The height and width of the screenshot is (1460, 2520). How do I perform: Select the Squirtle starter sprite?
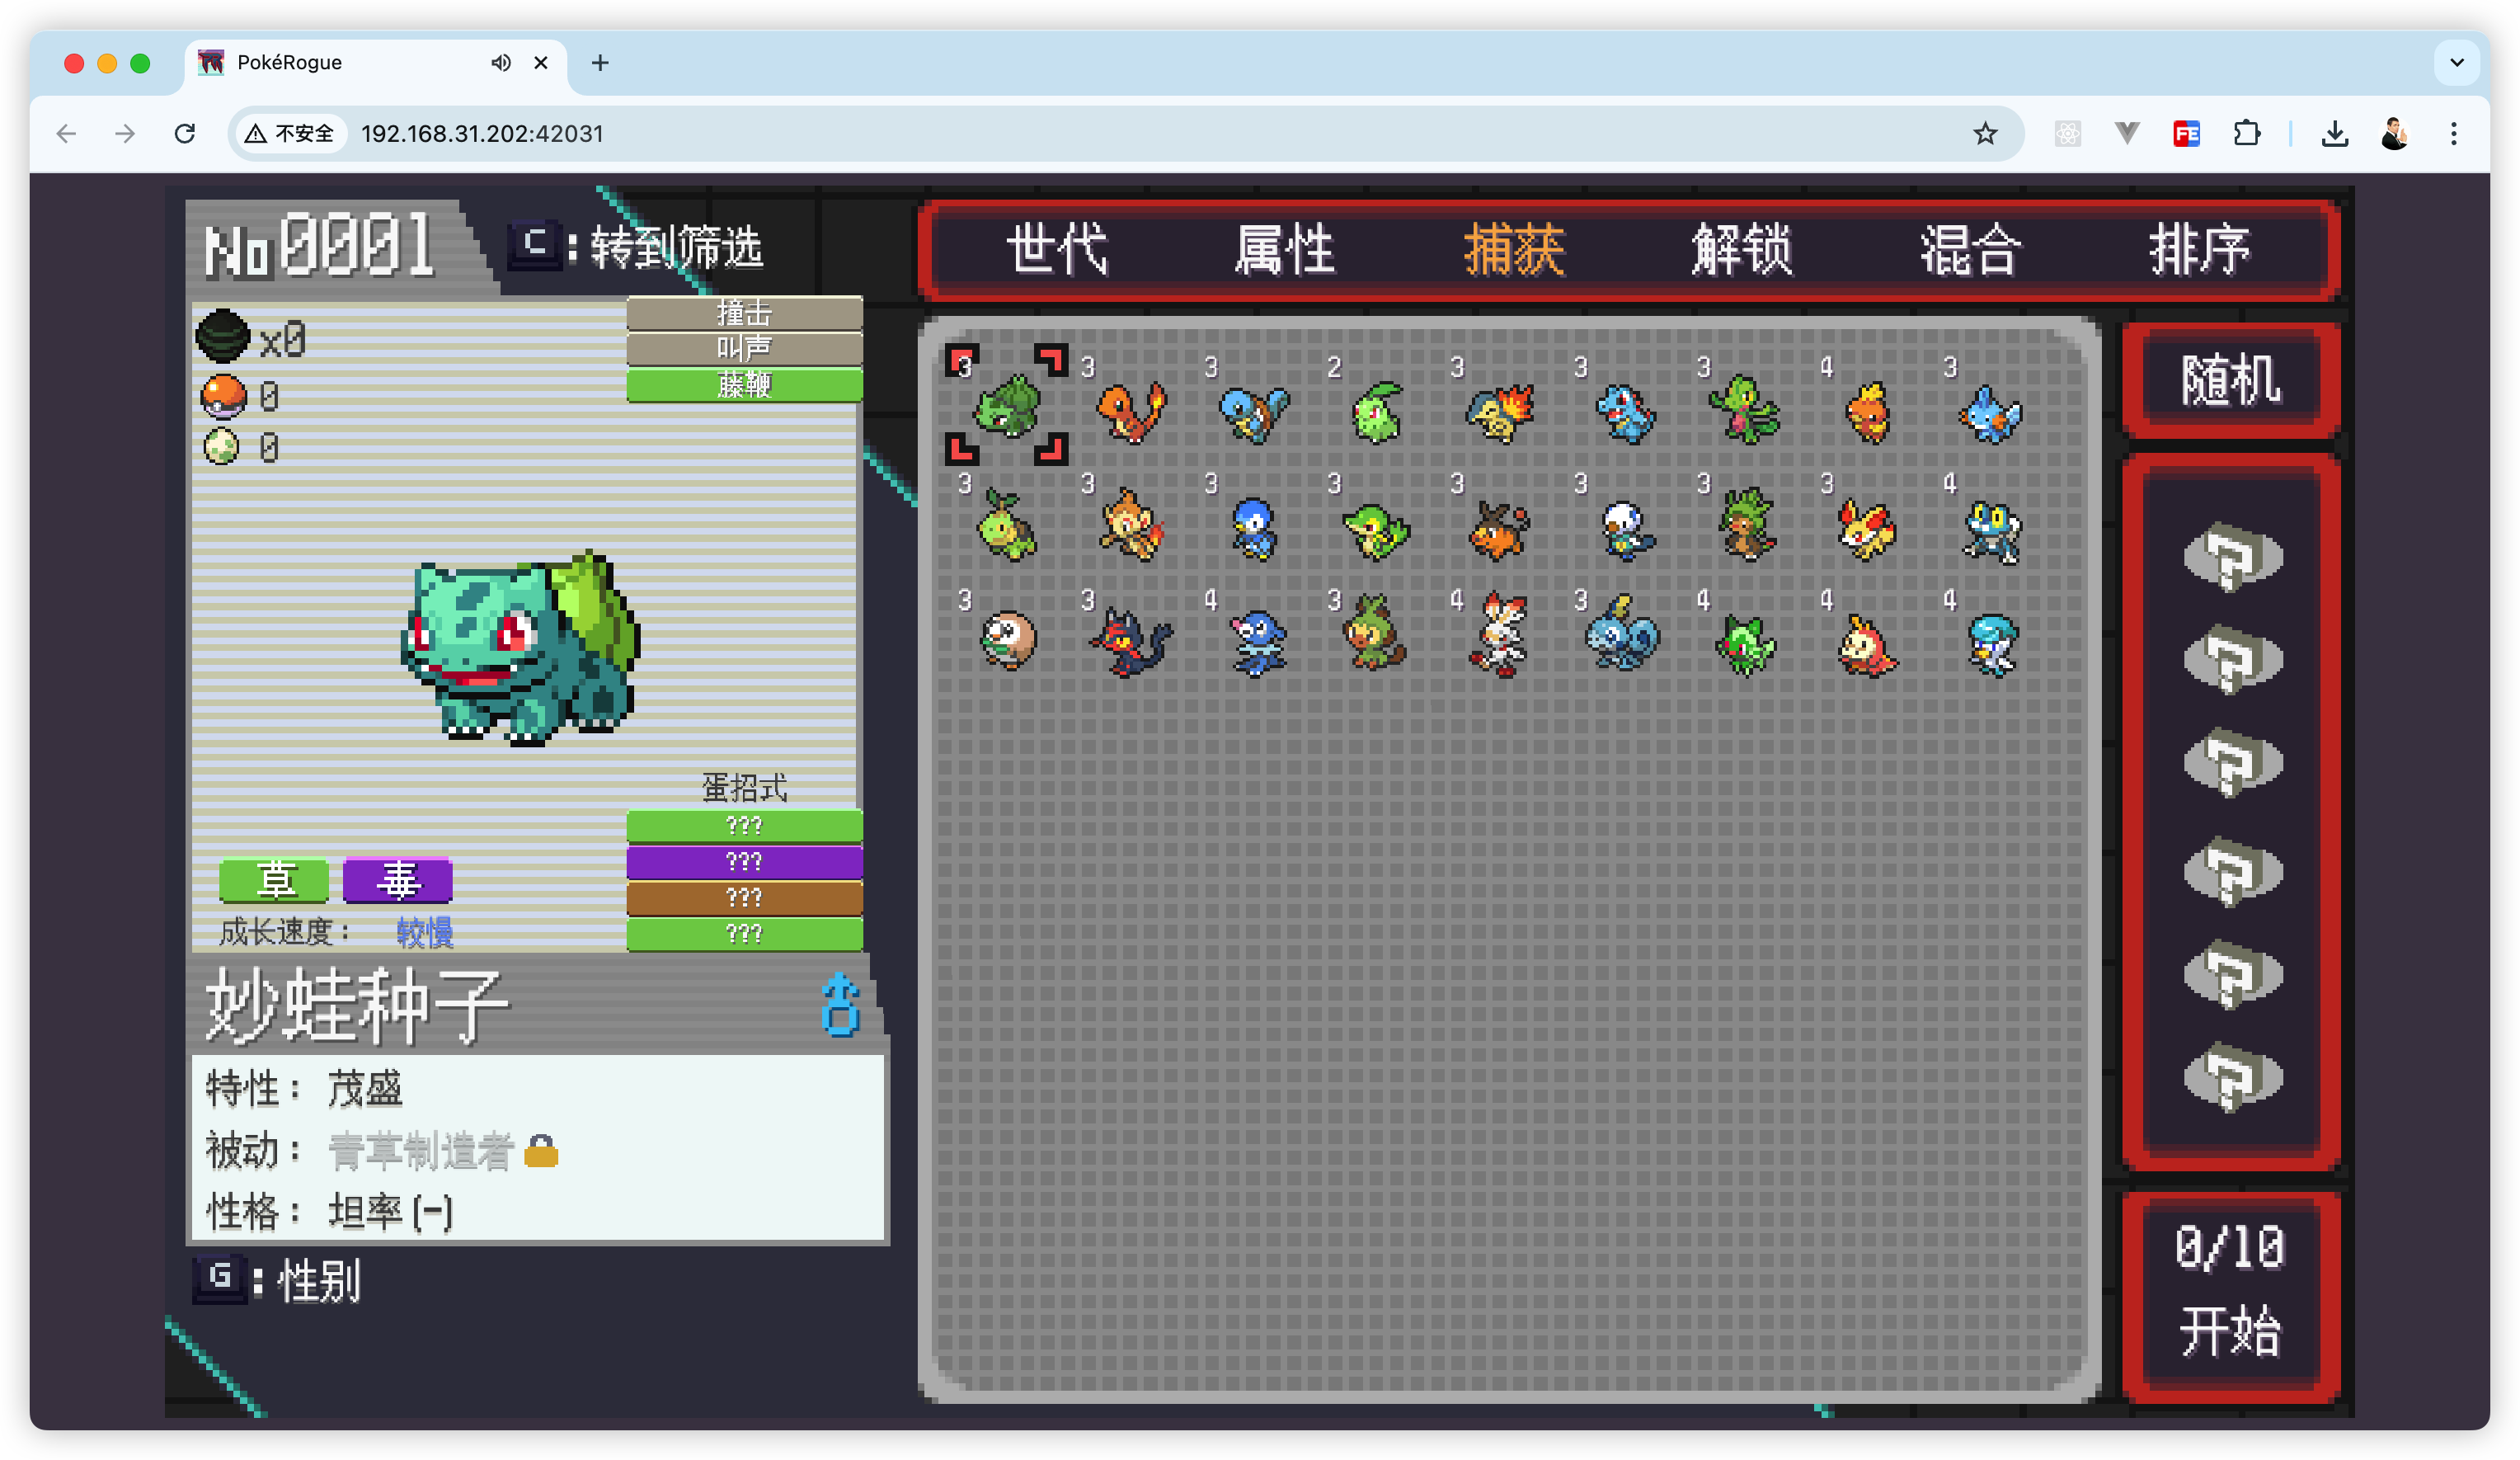1254,413
